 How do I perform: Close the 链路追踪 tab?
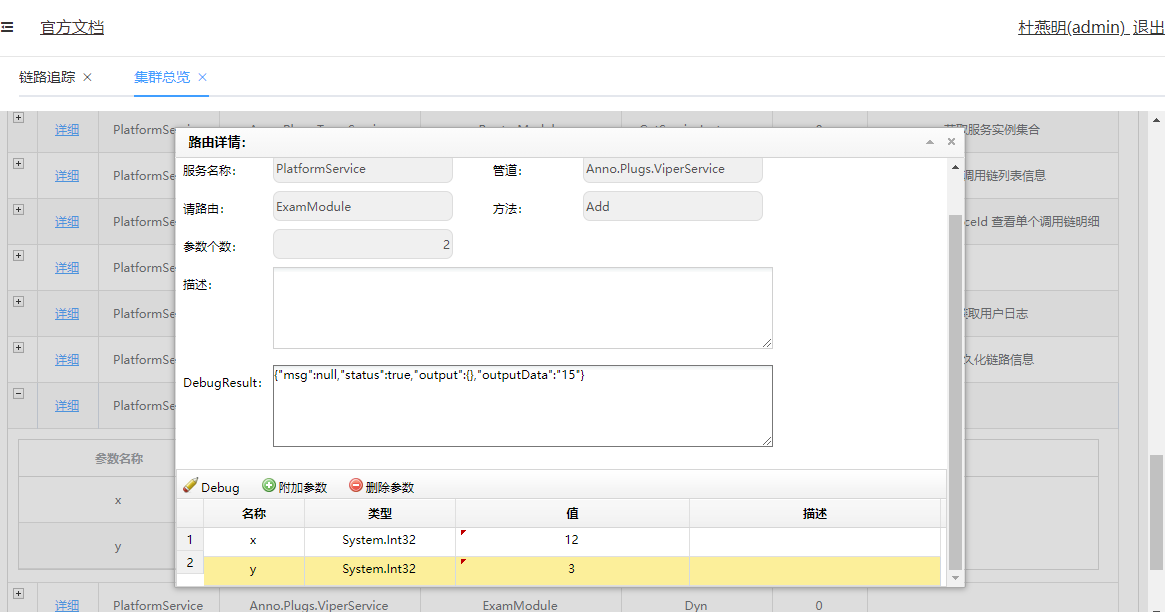click(88, 77)
